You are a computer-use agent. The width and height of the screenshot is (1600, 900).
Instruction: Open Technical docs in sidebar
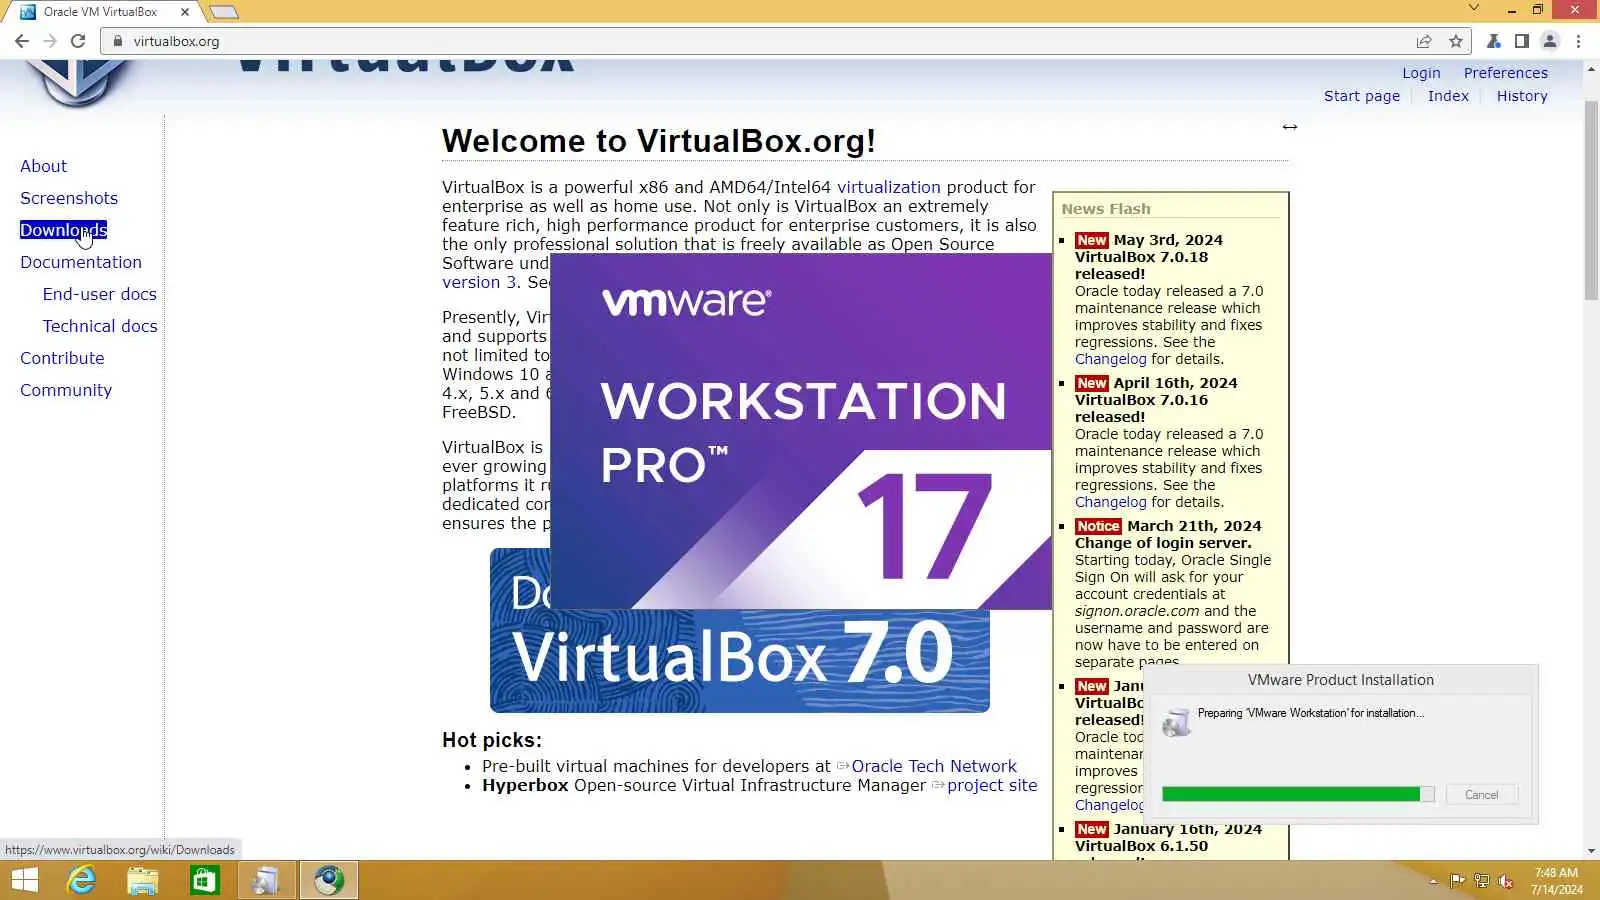[x=100, y=326]
